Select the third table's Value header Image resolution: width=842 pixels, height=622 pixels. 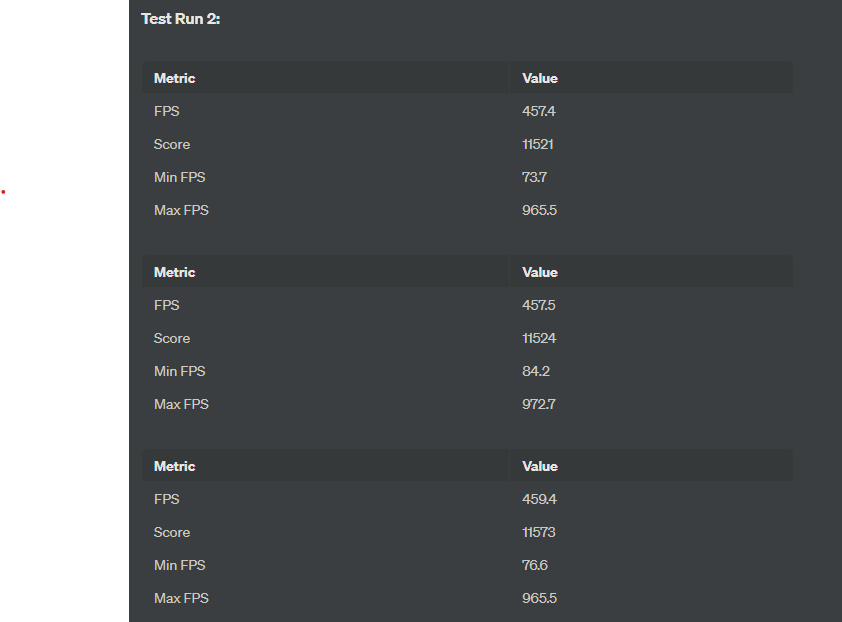(x=540, y=466)
